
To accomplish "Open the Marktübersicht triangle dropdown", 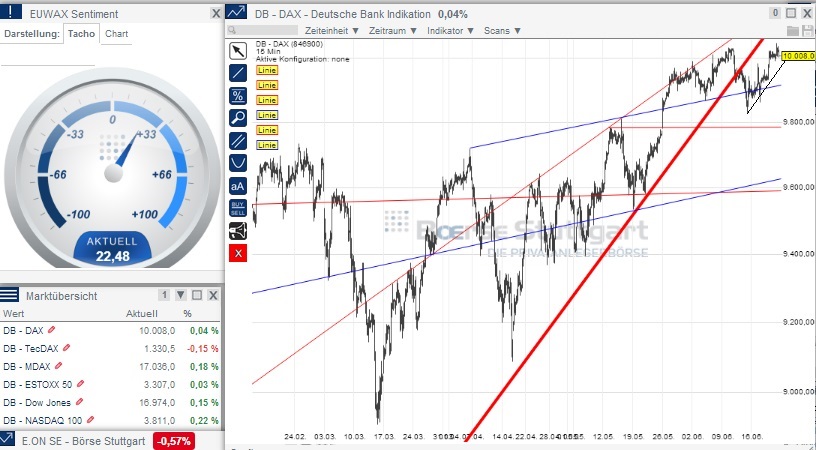I will (181, 295).
